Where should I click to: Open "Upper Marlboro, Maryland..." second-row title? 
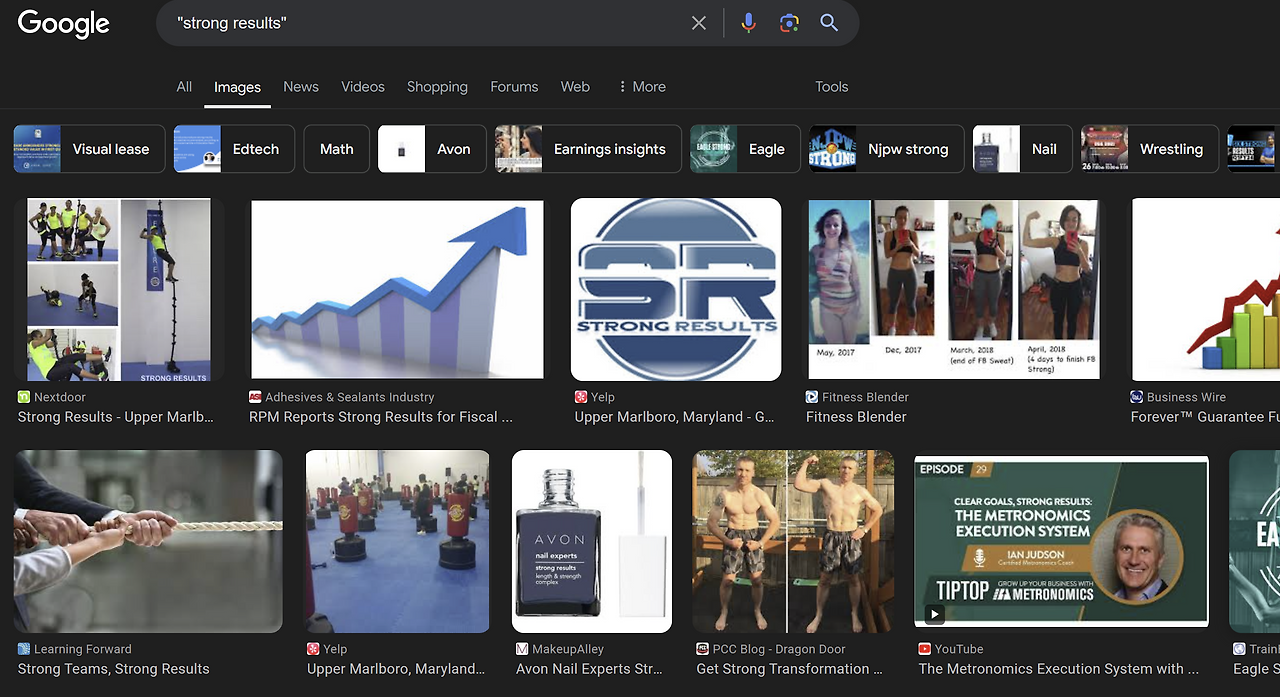click(396, 669)
